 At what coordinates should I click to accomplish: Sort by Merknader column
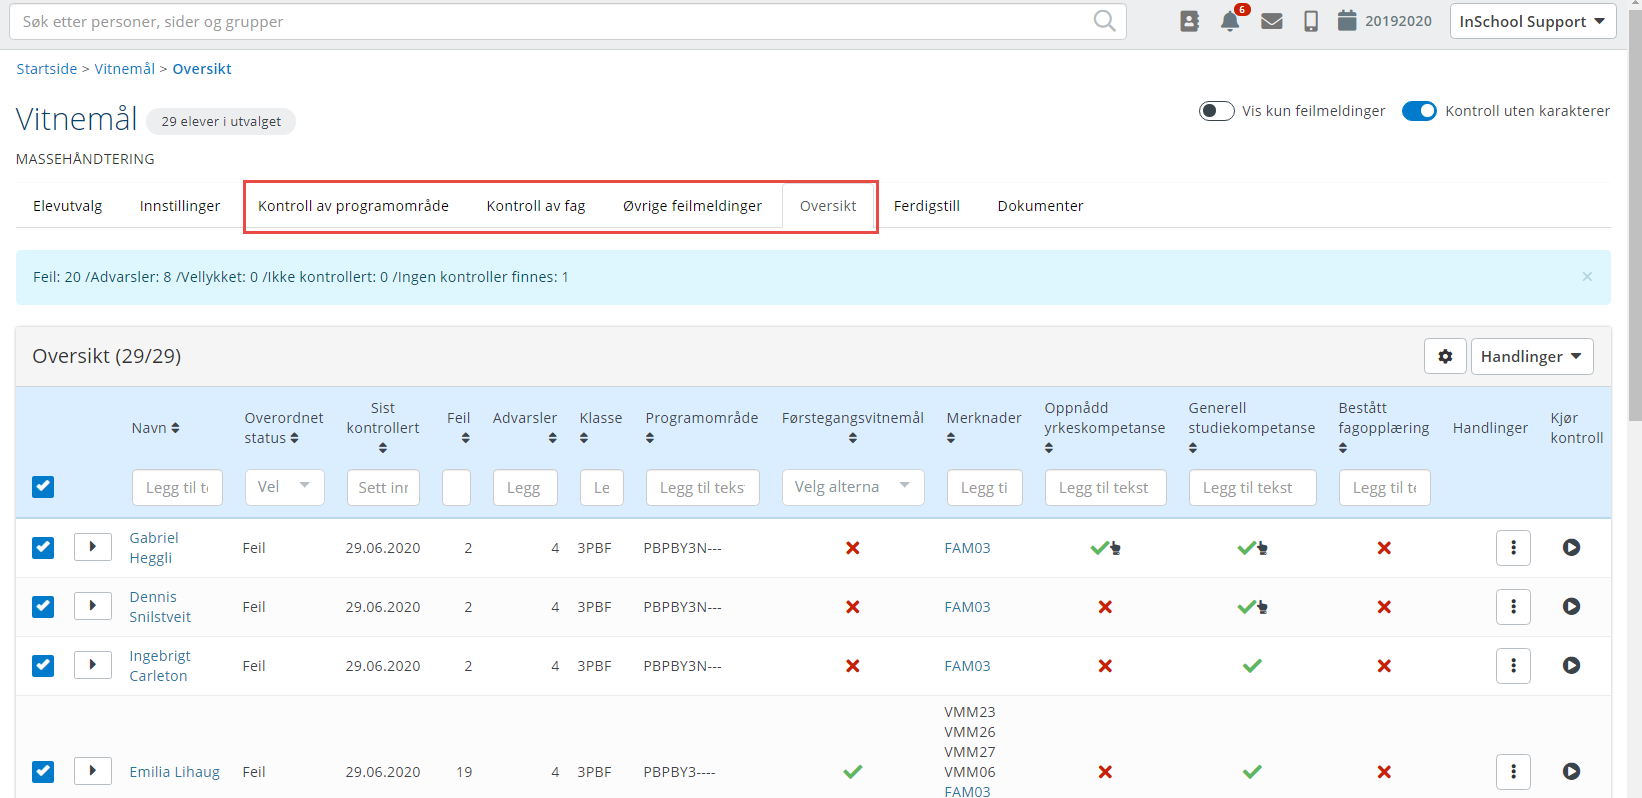coord(951,438)
